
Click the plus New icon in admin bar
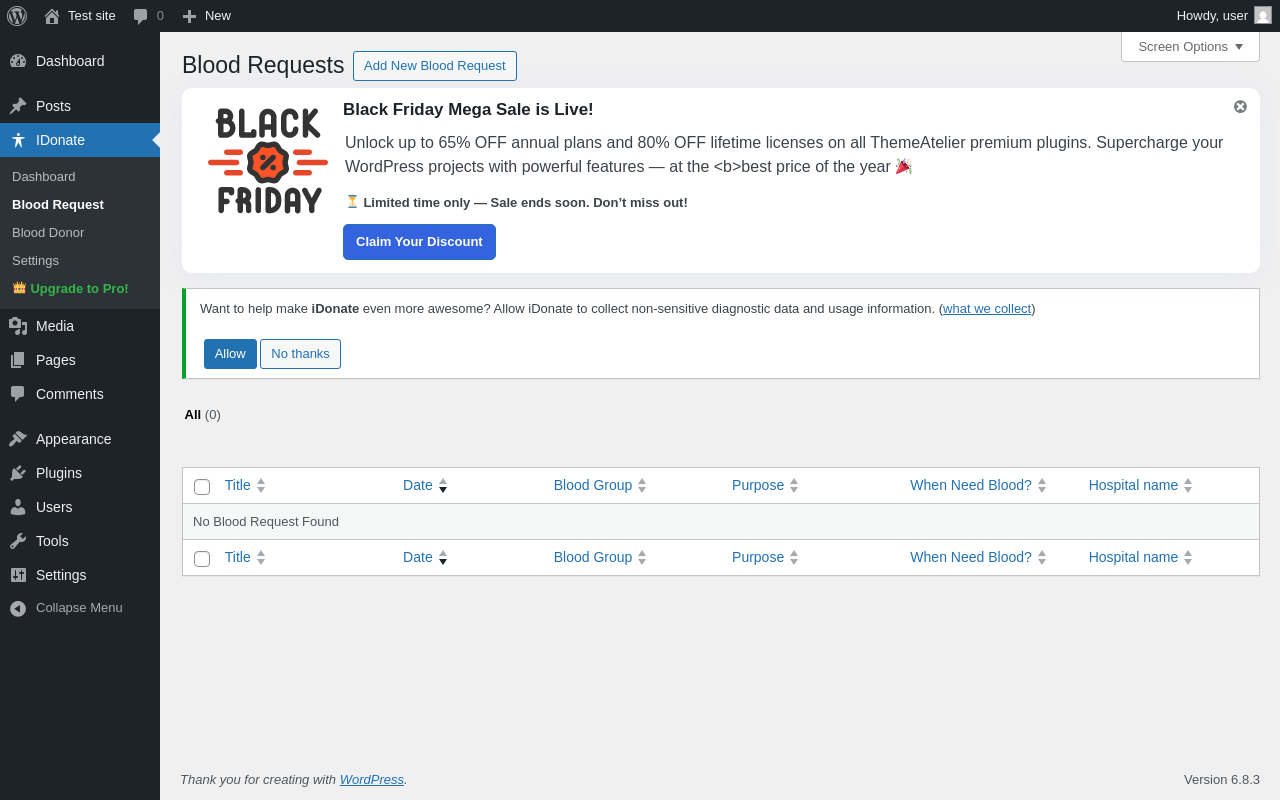tap(189, 16)
